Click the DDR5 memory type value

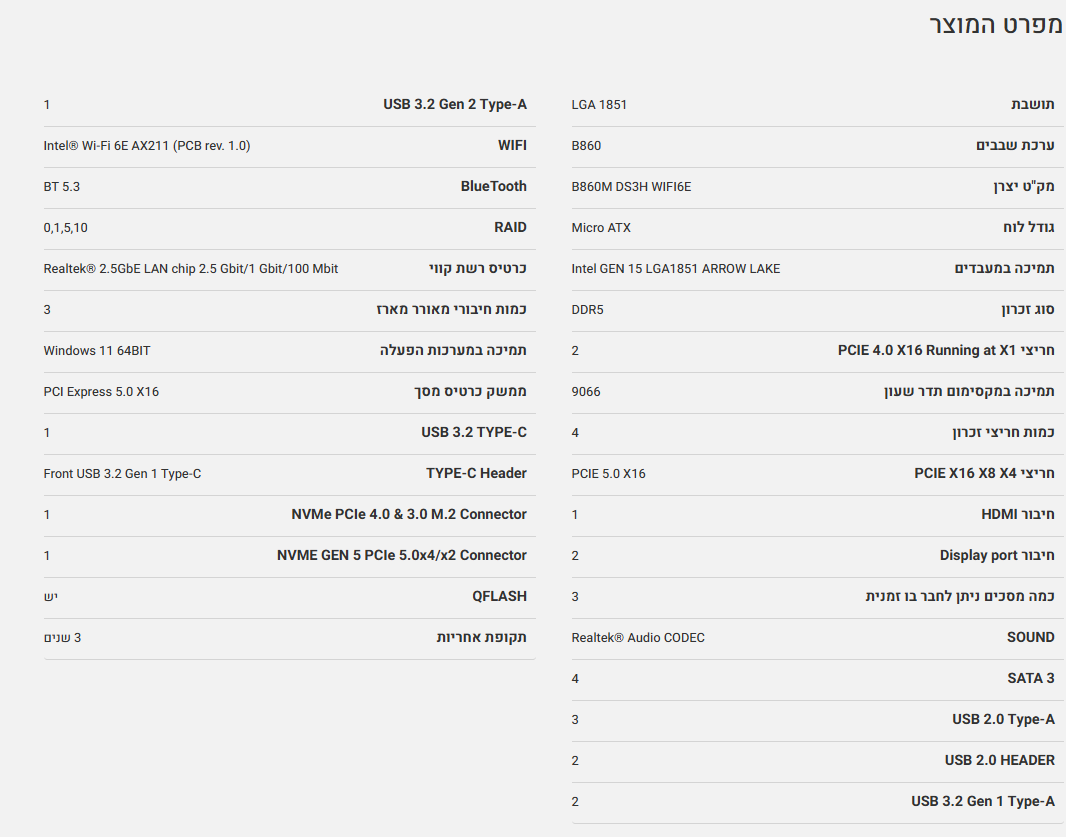588,310
